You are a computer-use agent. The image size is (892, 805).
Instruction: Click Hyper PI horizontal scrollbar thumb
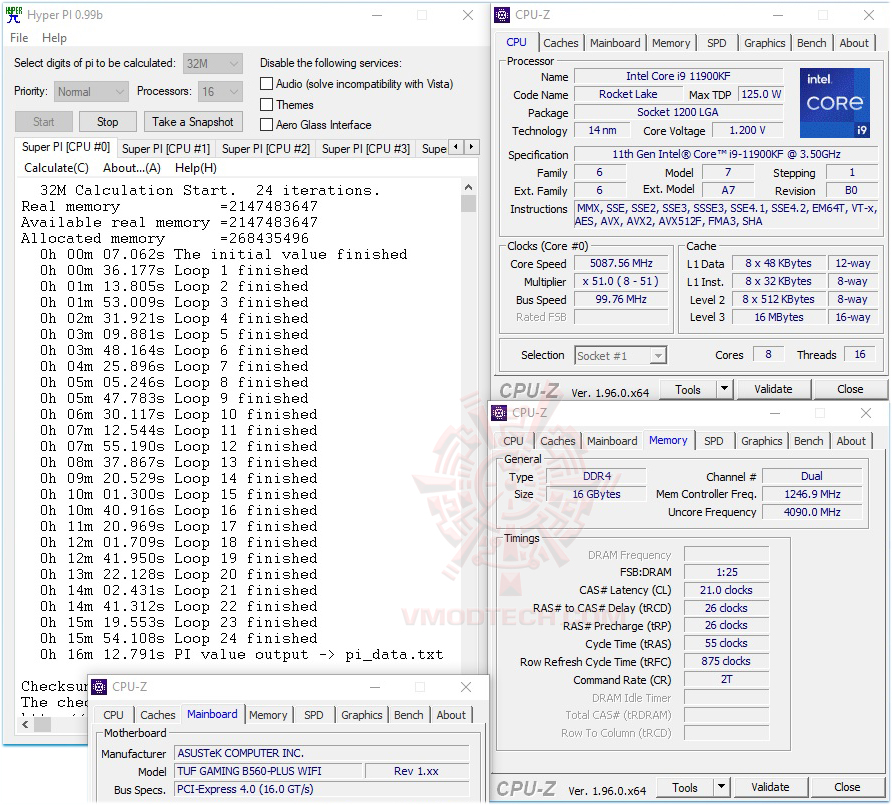[42, 724]
